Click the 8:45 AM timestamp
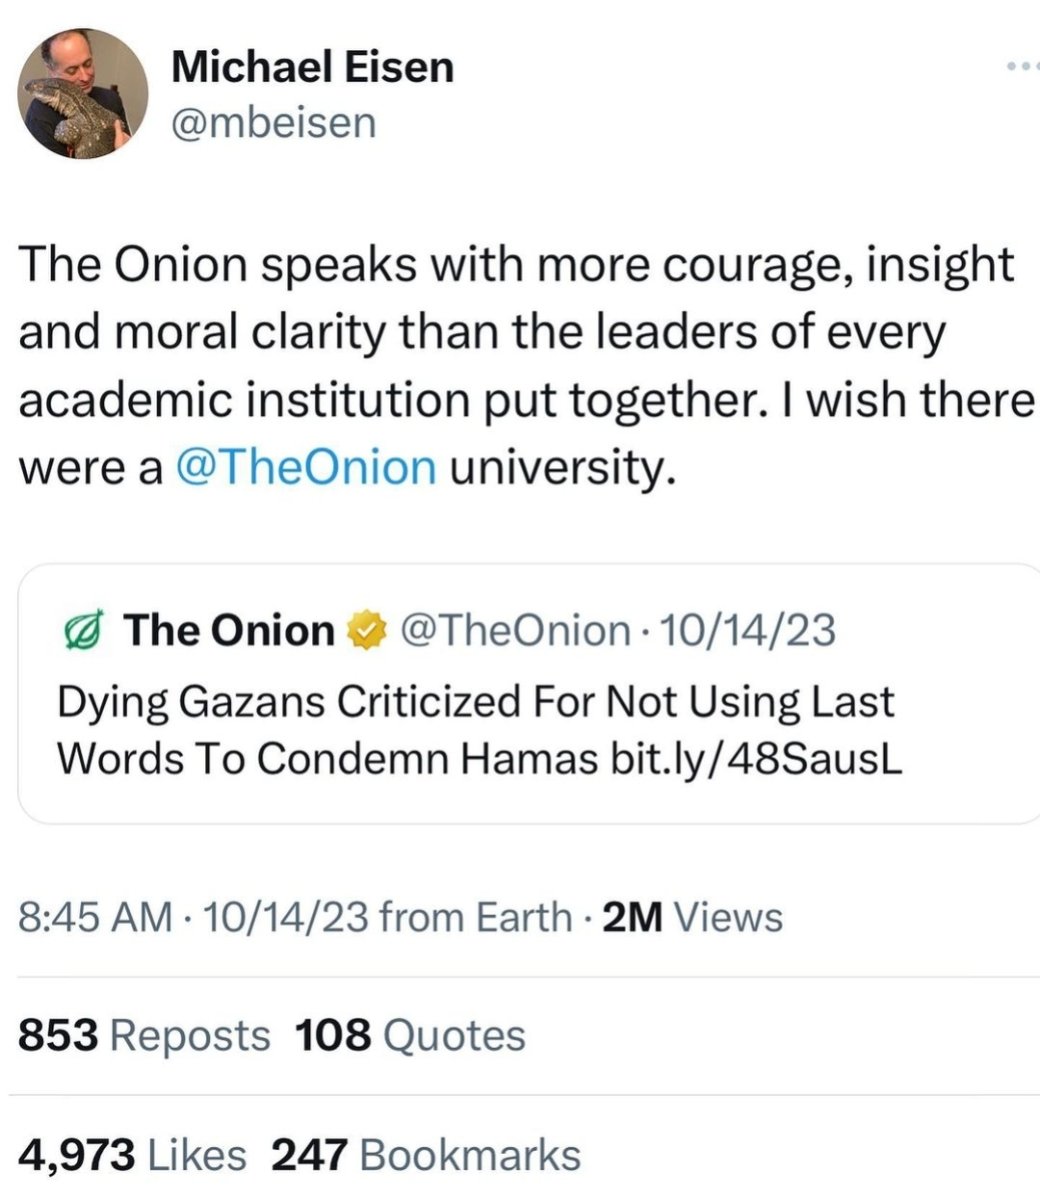The width and height of the screenshot is (1040, 1200). (x=96, y=916)
